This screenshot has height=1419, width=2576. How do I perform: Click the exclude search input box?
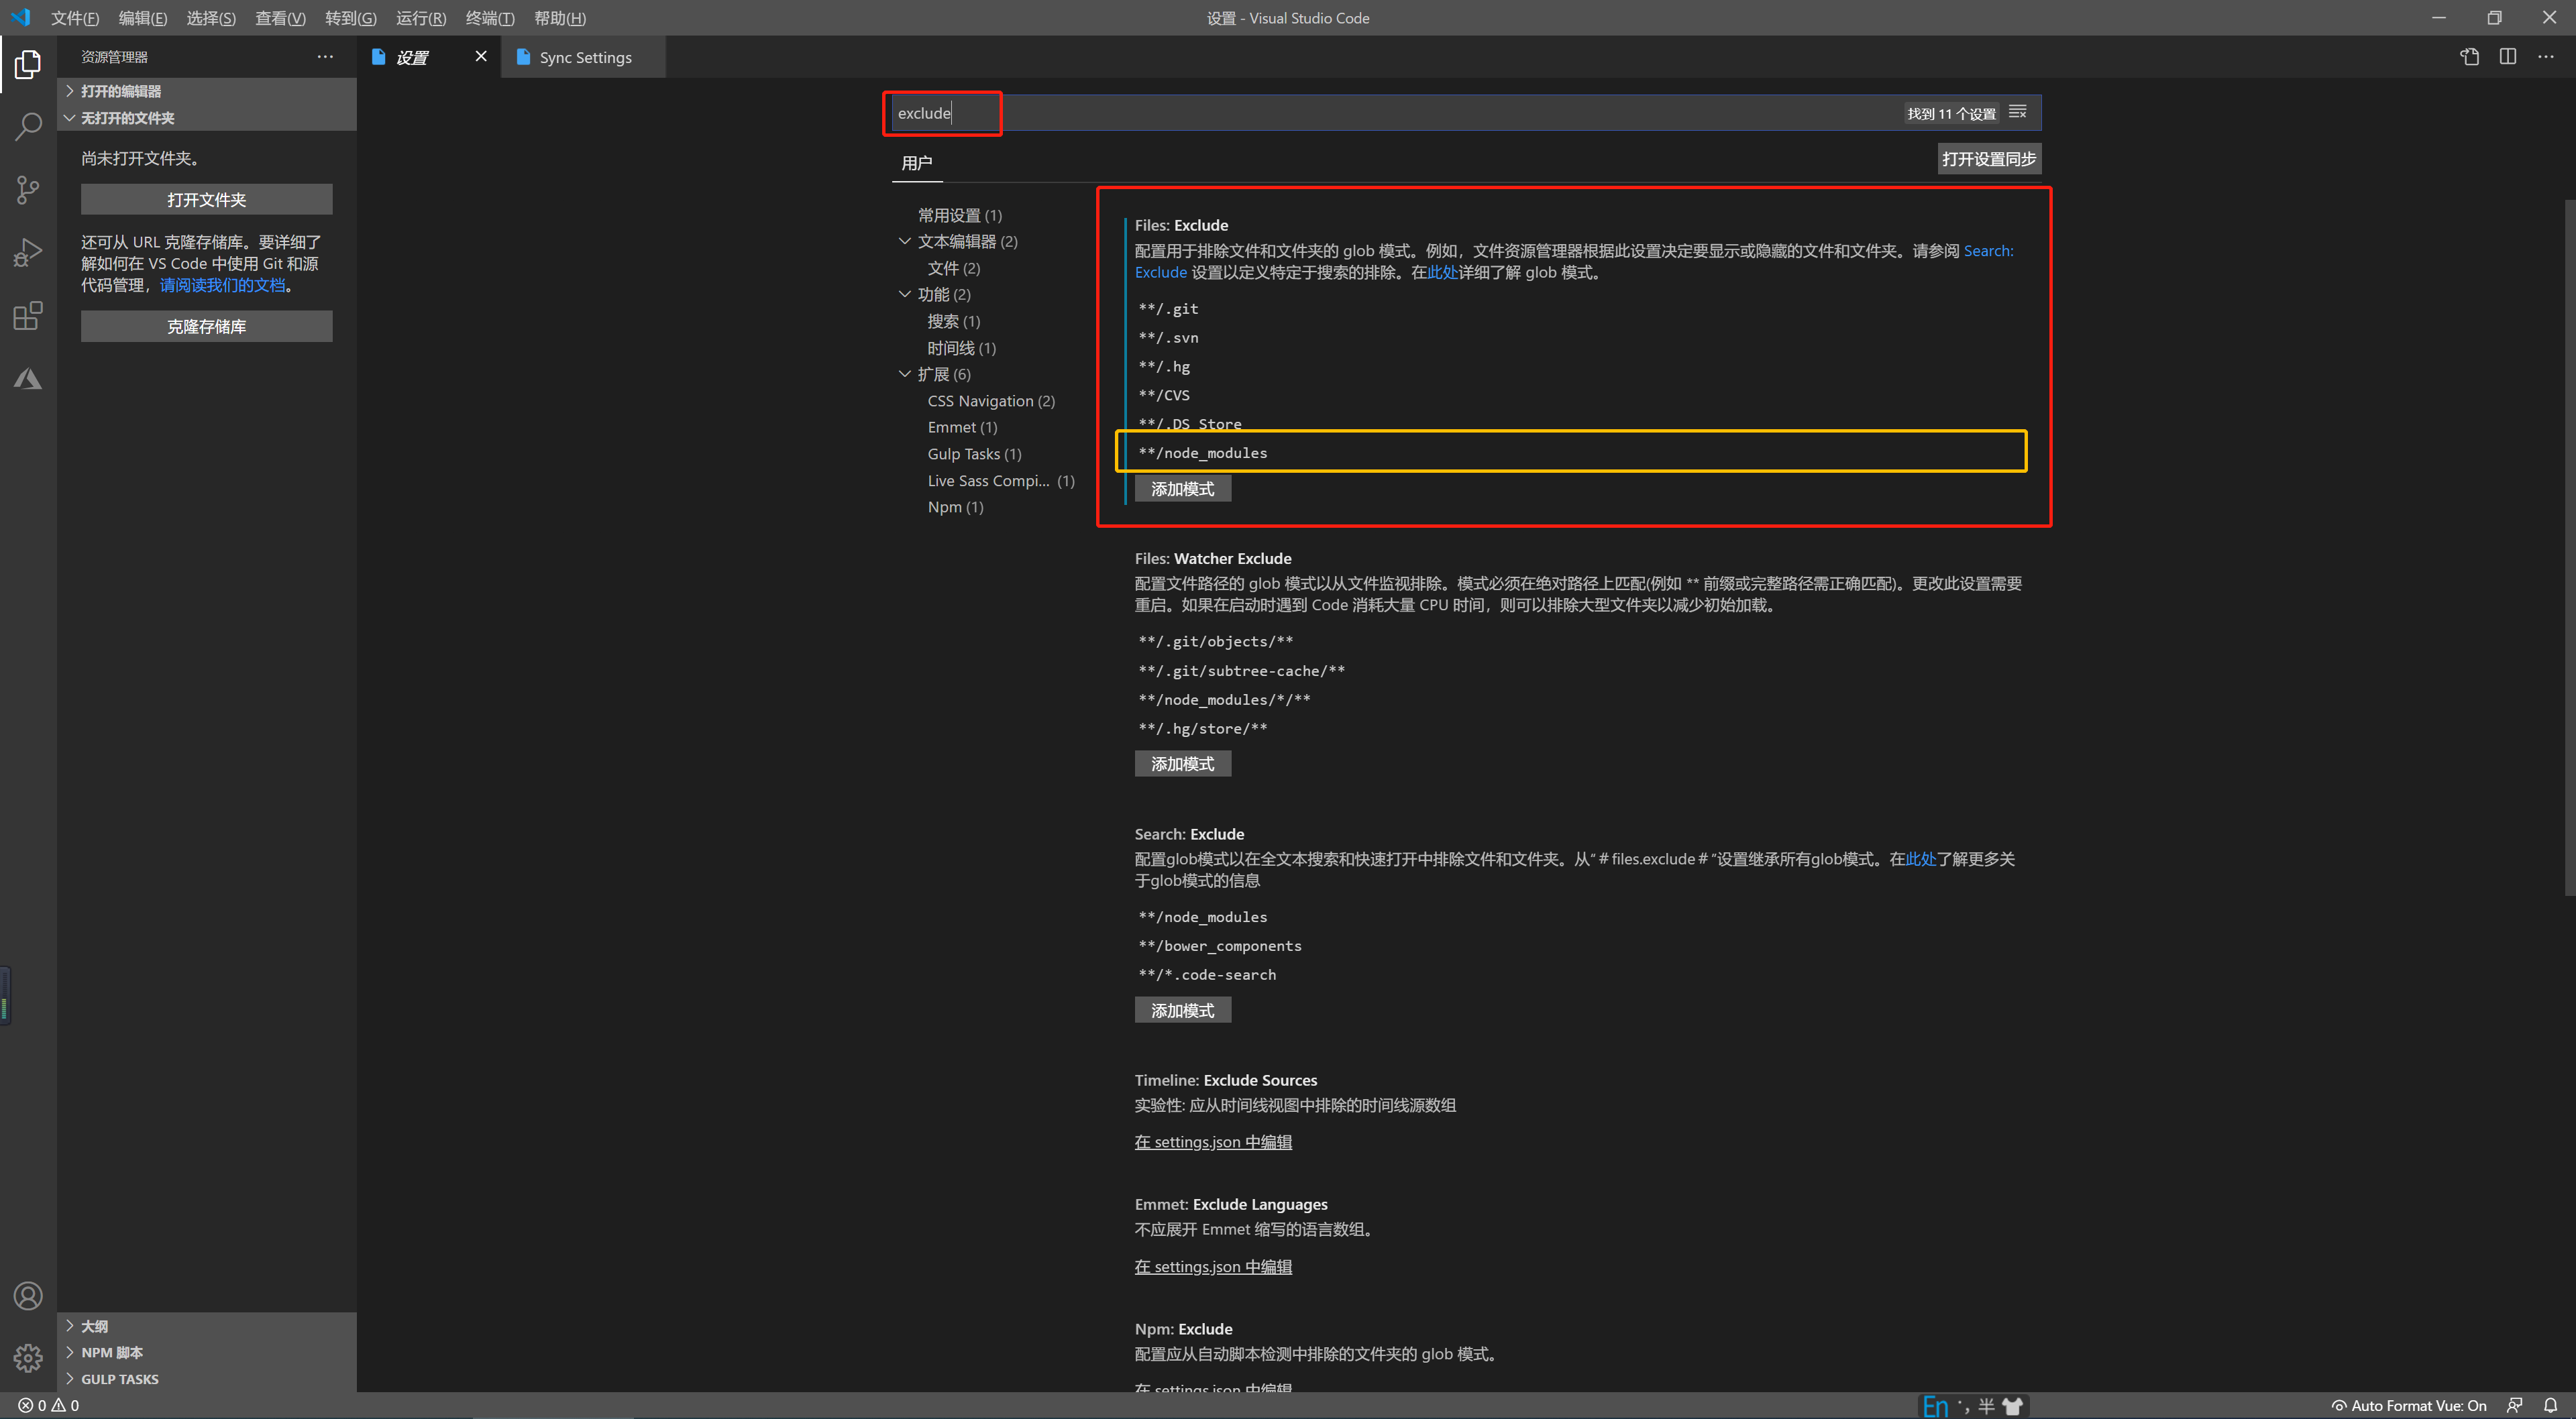pyautogui.click(x=941, y=113)
